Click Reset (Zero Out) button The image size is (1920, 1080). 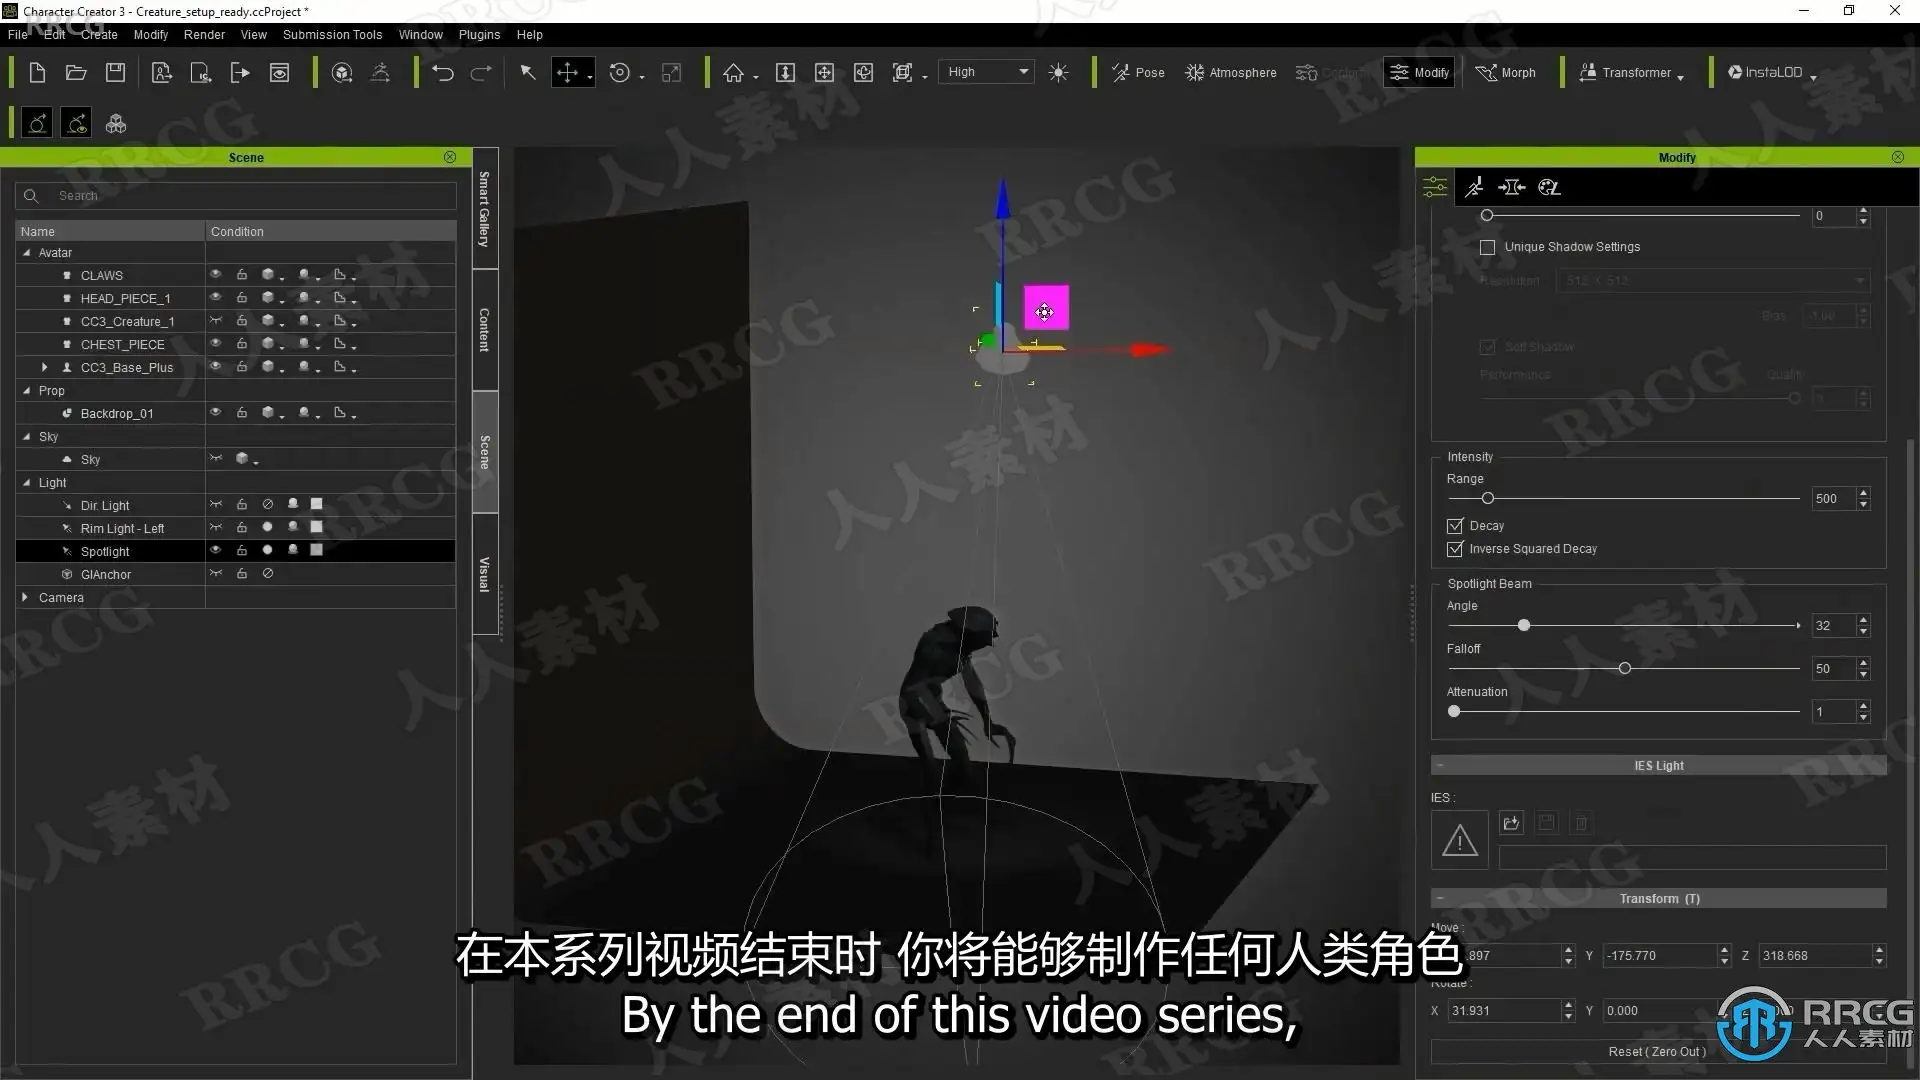(x=1658, y=1051)
